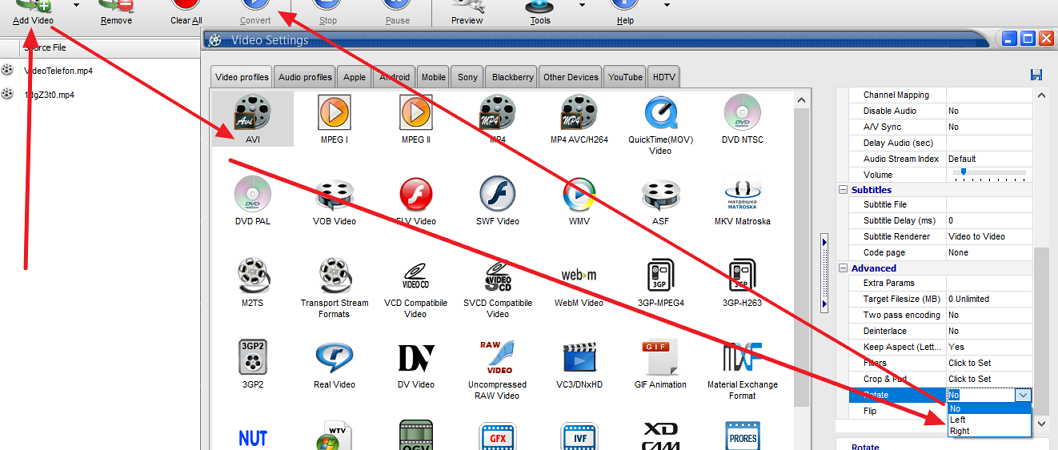Click the settings panel scrollbar
The height and width of the screenshot is (450, 1058).
click(x=1042, y=331)
